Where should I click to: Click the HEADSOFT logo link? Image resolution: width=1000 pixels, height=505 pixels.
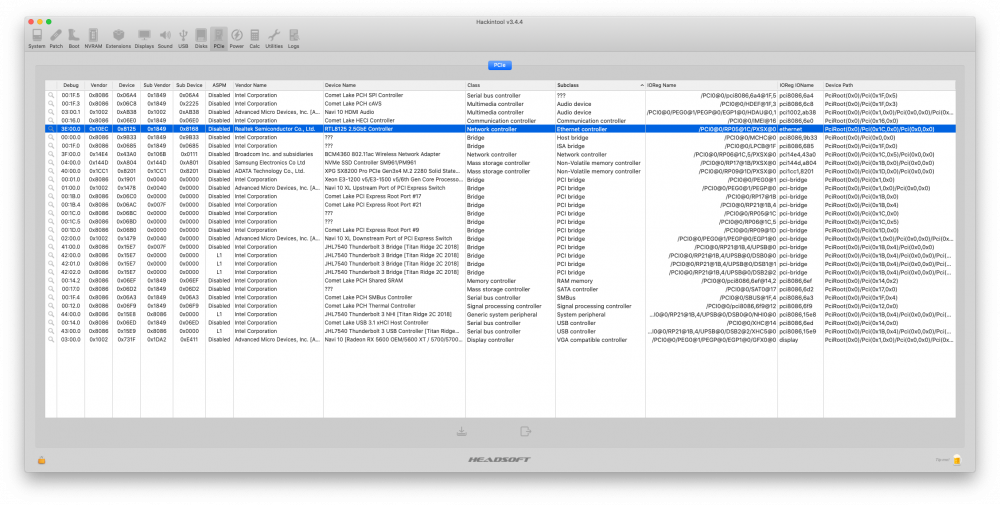pos(499,460)
